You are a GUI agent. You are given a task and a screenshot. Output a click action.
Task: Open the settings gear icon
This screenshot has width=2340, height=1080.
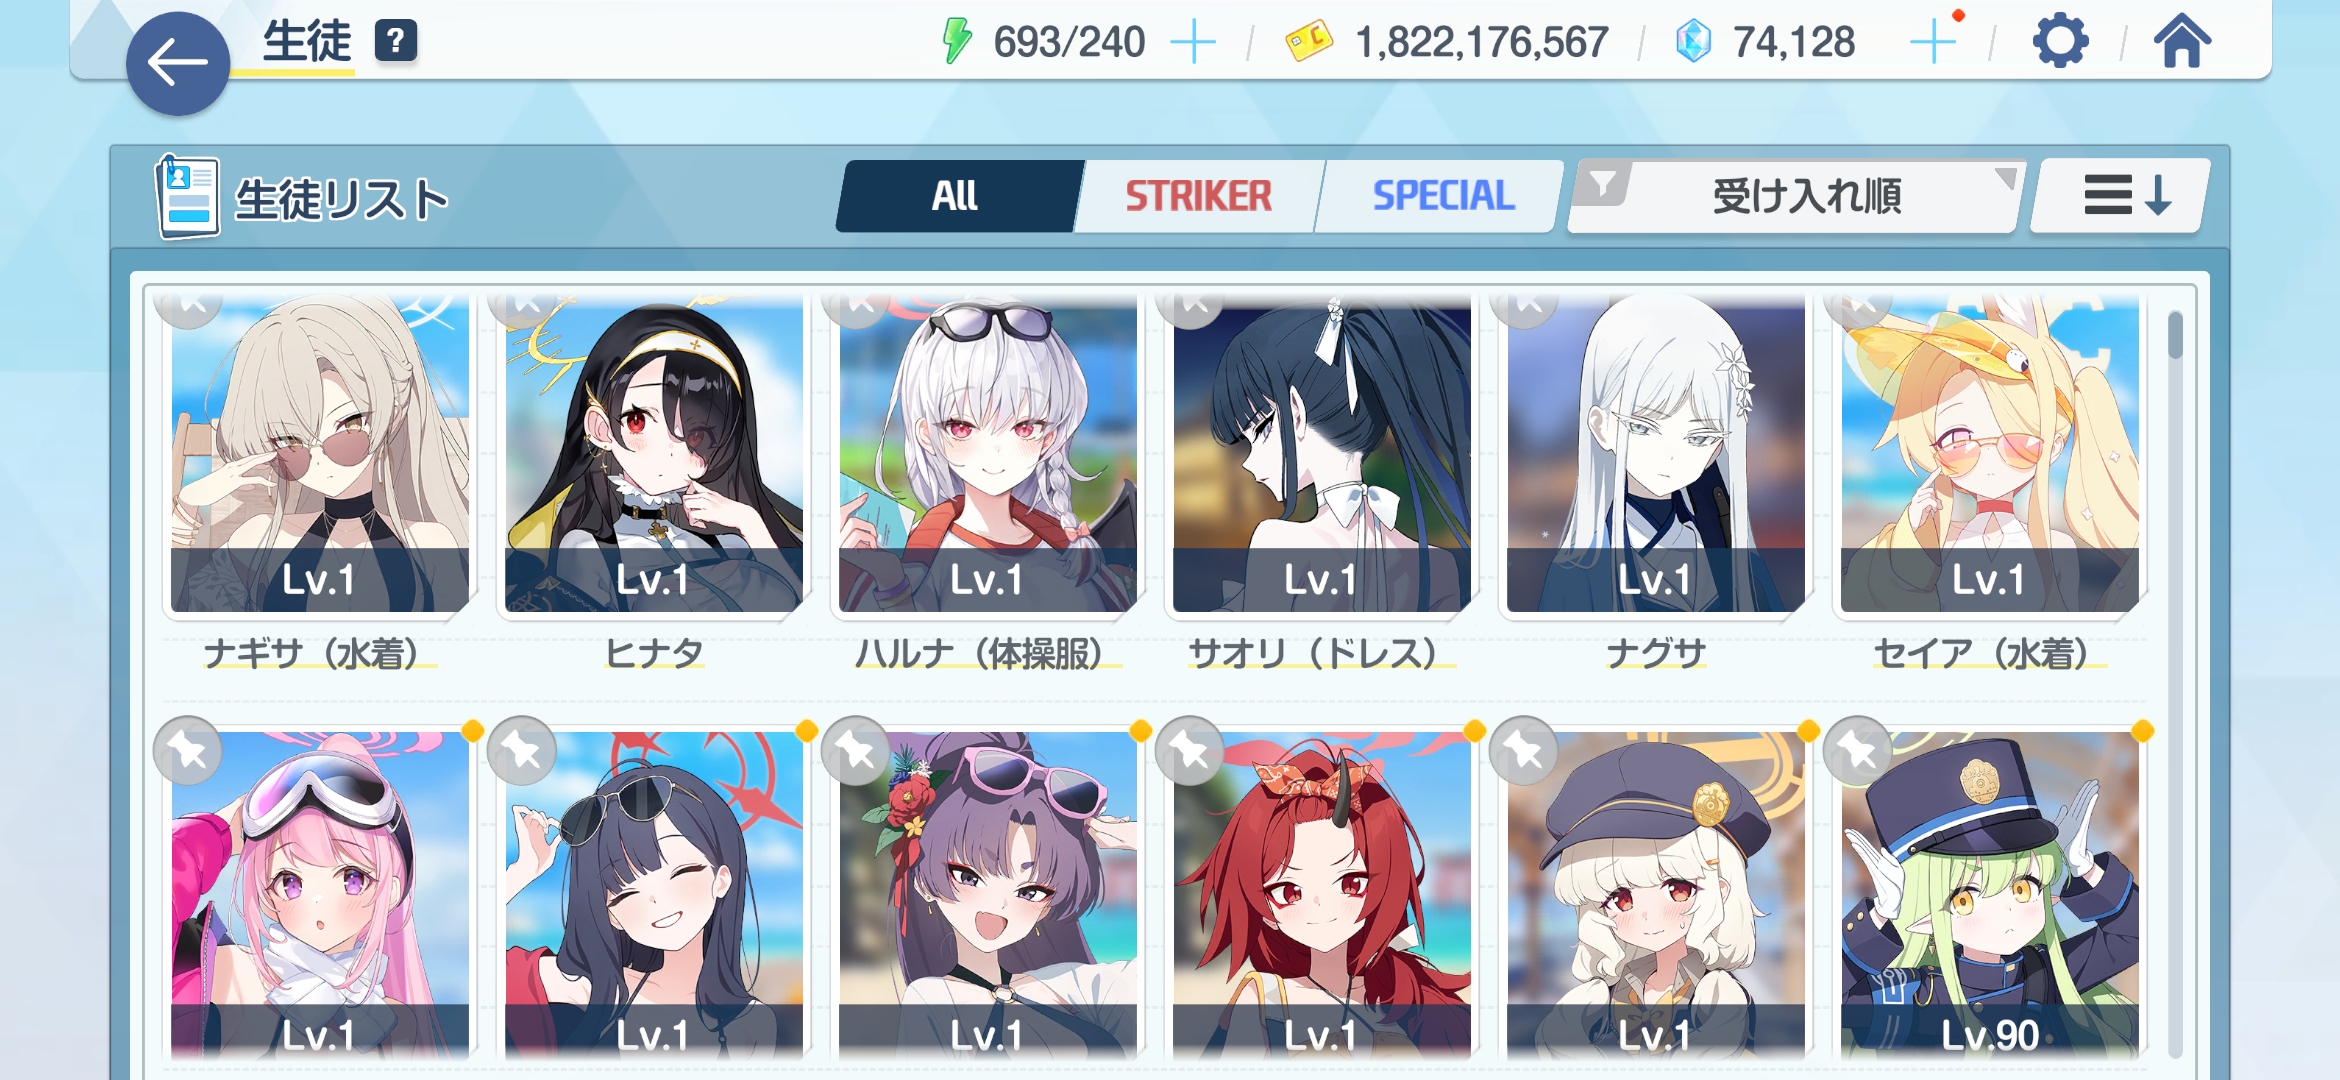(x=2060, y=42)
